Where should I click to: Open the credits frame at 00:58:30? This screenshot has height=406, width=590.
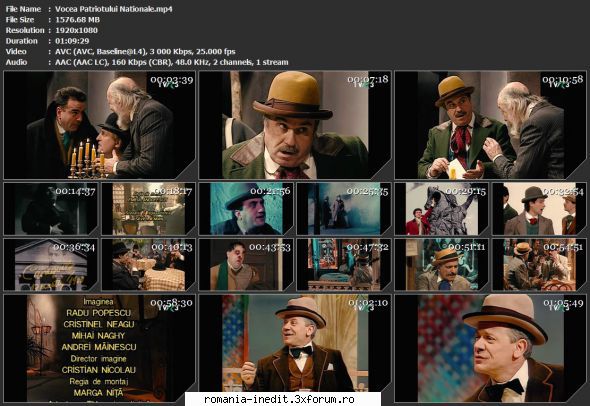[x=100, y=348]
